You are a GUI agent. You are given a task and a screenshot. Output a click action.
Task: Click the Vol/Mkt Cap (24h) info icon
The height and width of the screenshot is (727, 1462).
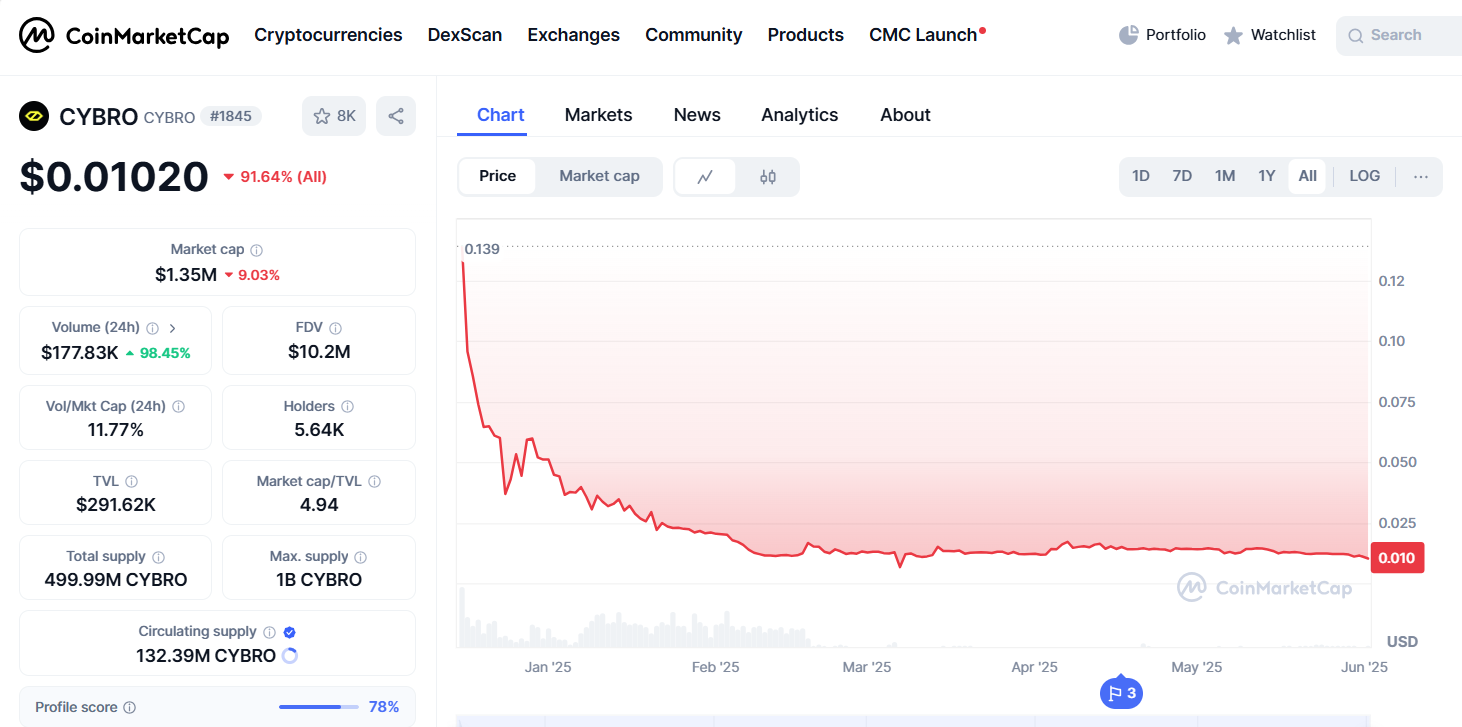tap(178, 407)
